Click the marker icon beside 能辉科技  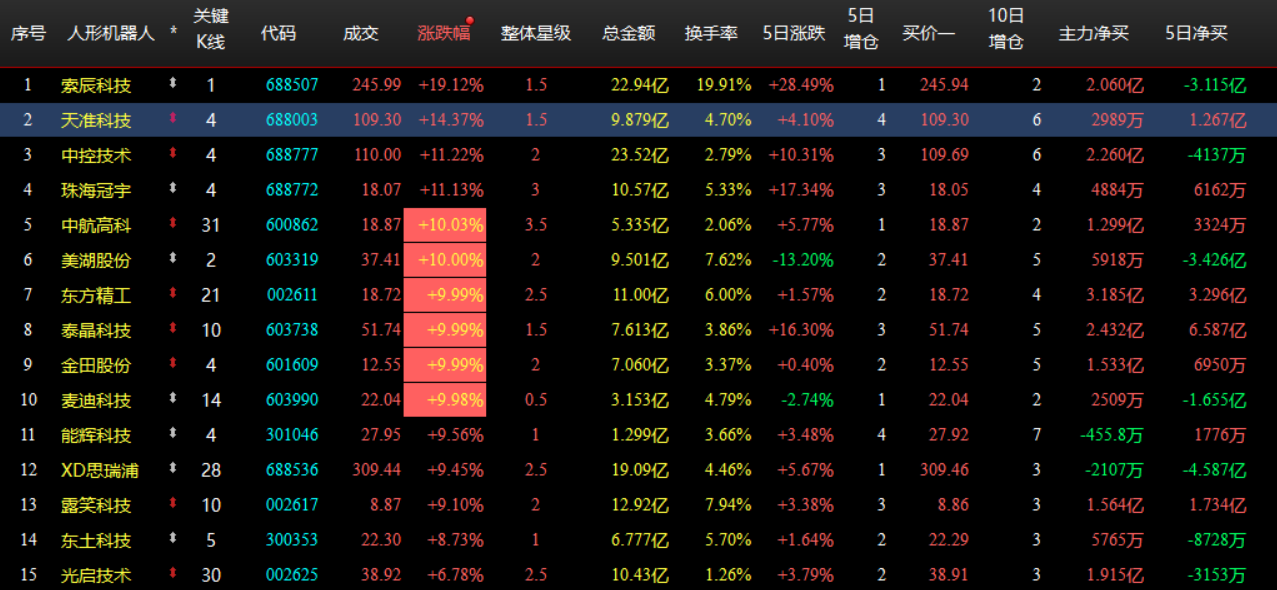tap(173, 434)
